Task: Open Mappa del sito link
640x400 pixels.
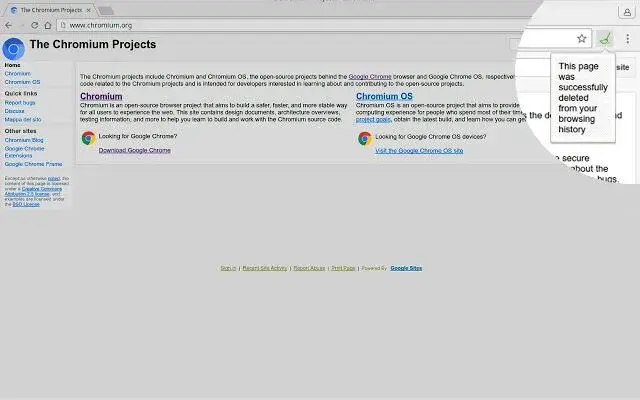Action: click(x=23, y=120)
